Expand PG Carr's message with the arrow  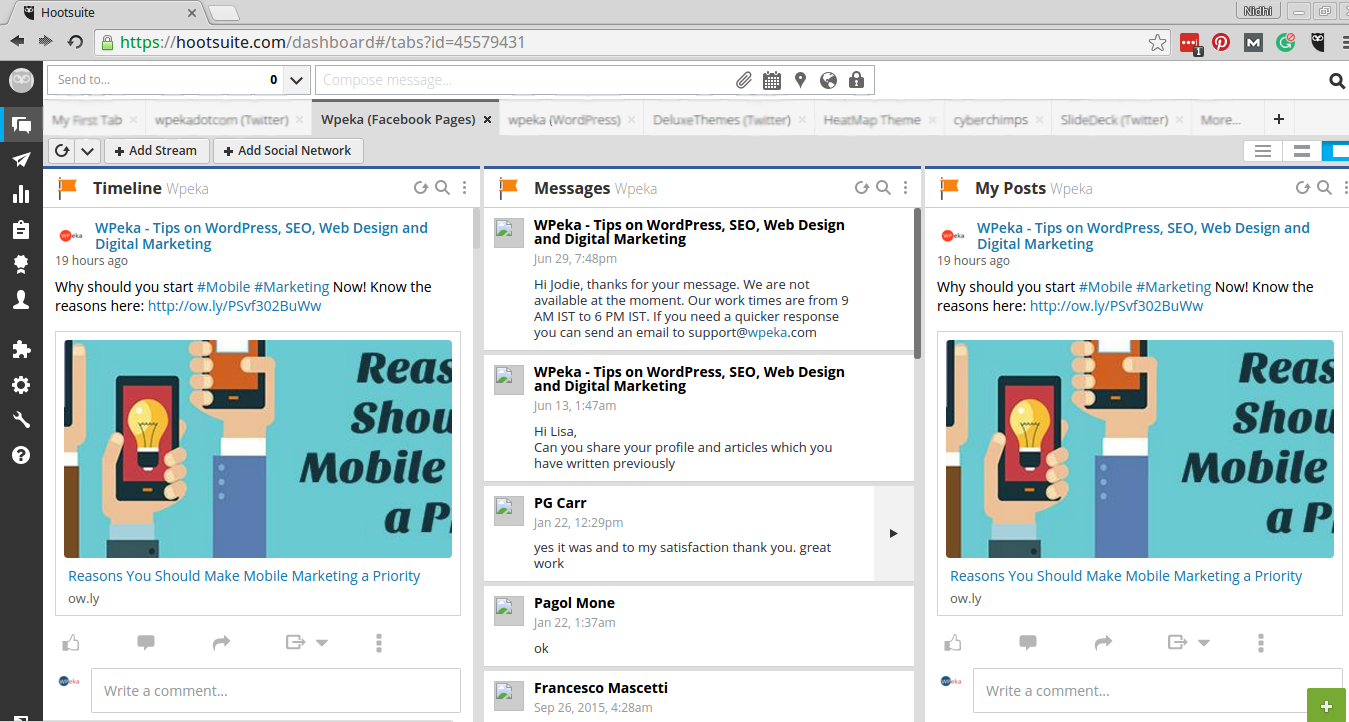[893, 533]
